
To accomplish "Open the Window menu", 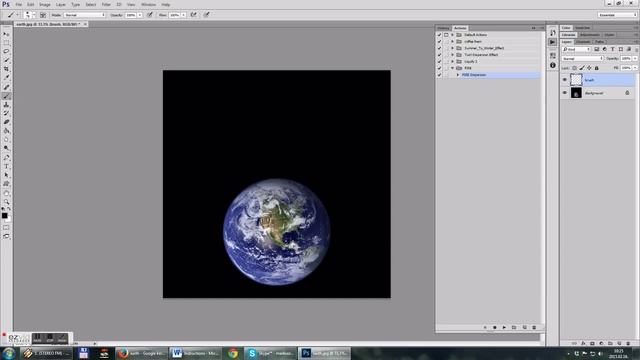I will tap(148, 4).
